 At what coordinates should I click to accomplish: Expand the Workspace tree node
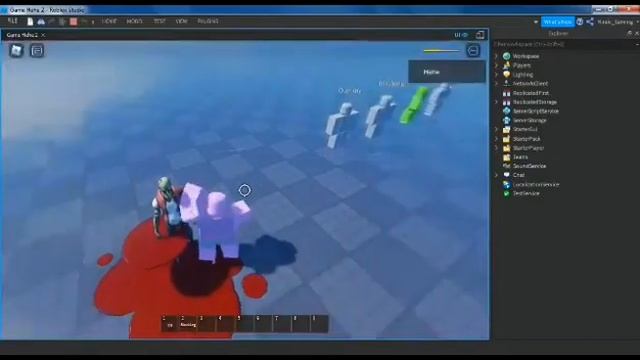496,56
